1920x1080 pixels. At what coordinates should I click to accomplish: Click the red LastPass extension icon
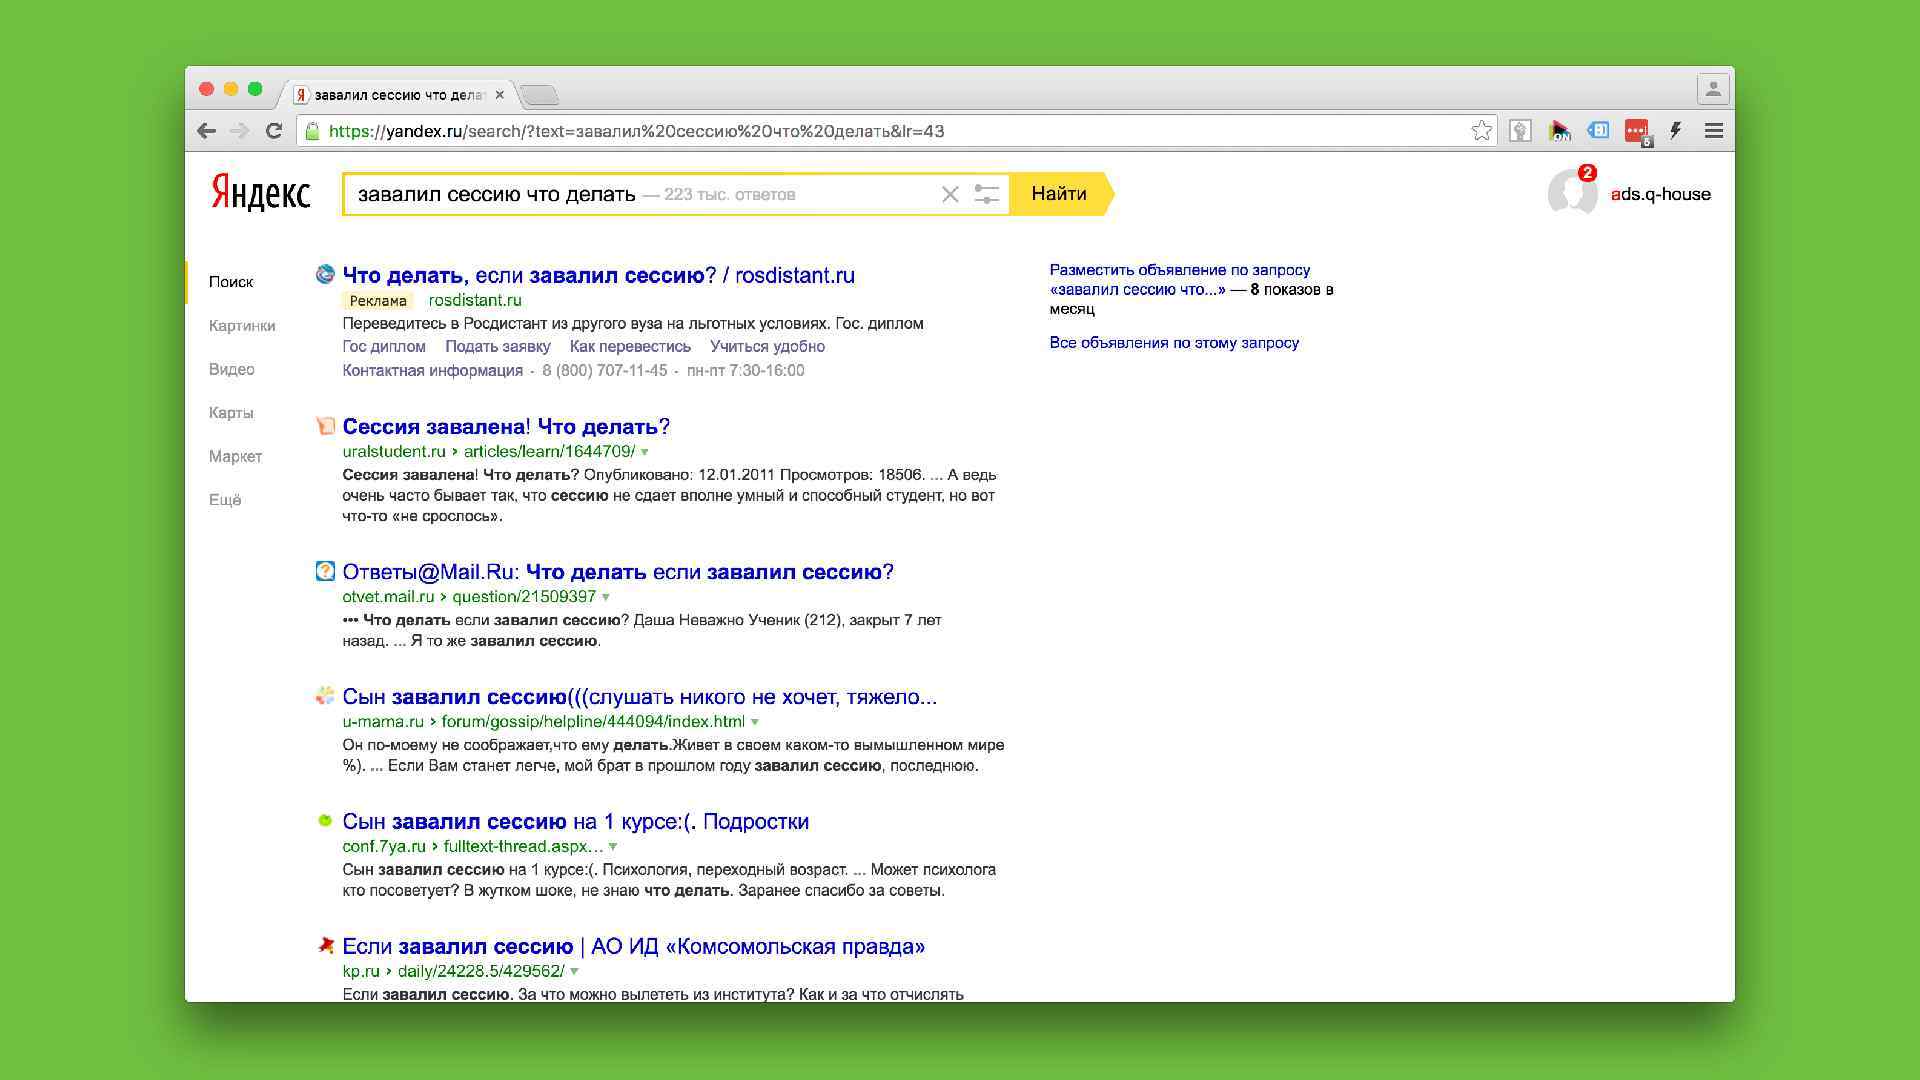[1636, 131]
